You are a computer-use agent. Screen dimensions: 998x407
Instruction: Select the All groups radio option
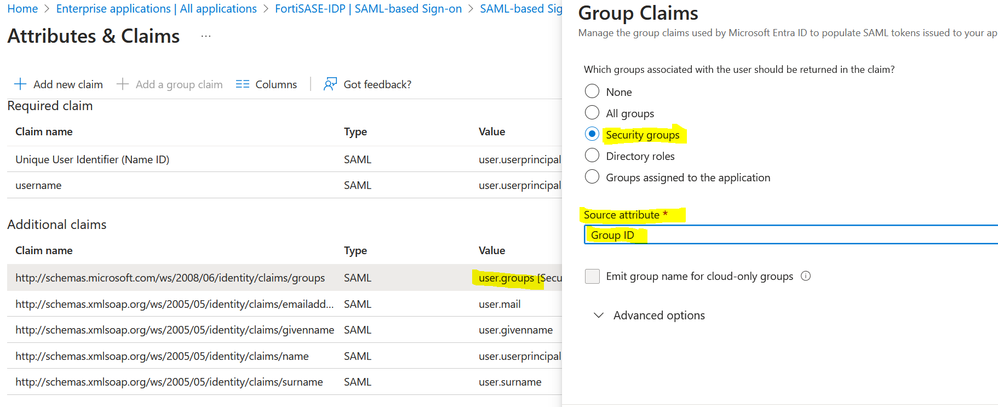coord(592,113)
